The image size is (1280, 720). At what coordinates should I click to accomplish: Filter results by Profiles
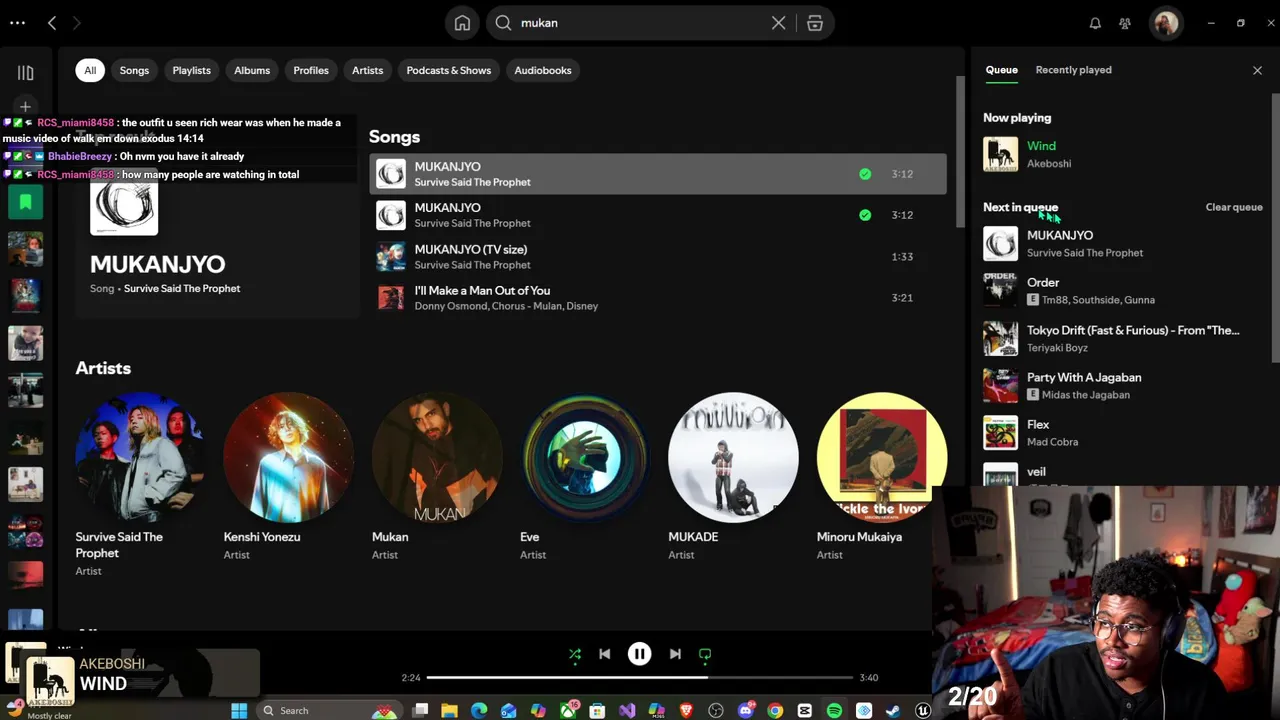click(311, 70)
